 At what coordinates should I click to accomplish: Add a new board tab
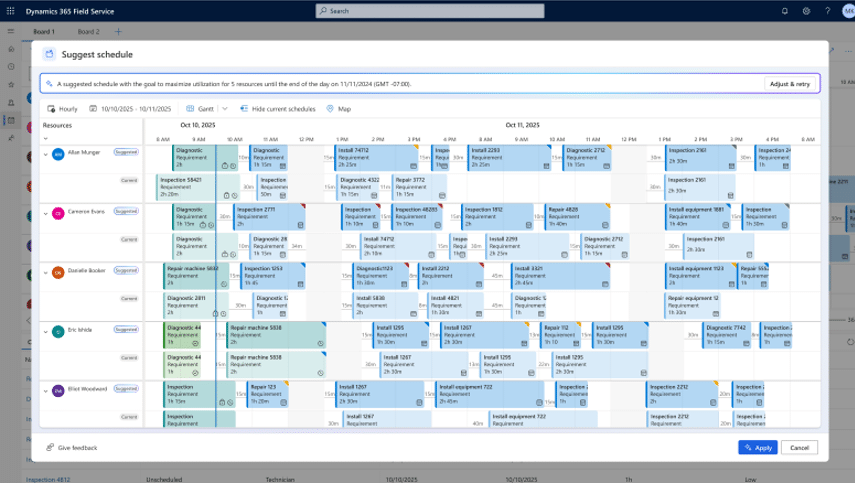coord(117,31)
